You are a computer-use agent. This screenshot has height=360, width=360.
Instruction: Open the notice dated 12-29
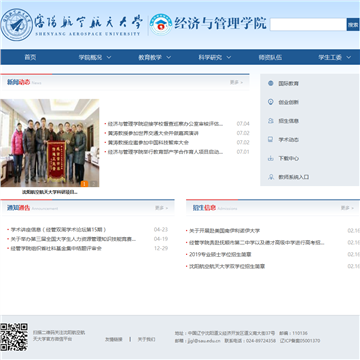(56, 248)
